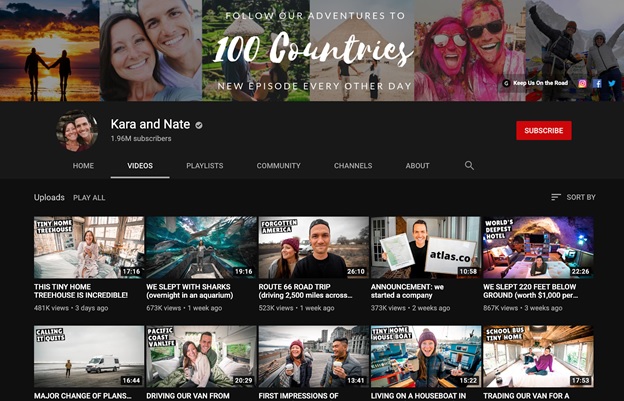Open the Forgotten America video thumbnail
This screenshot has height=401, width=624.
pos(314,247)
